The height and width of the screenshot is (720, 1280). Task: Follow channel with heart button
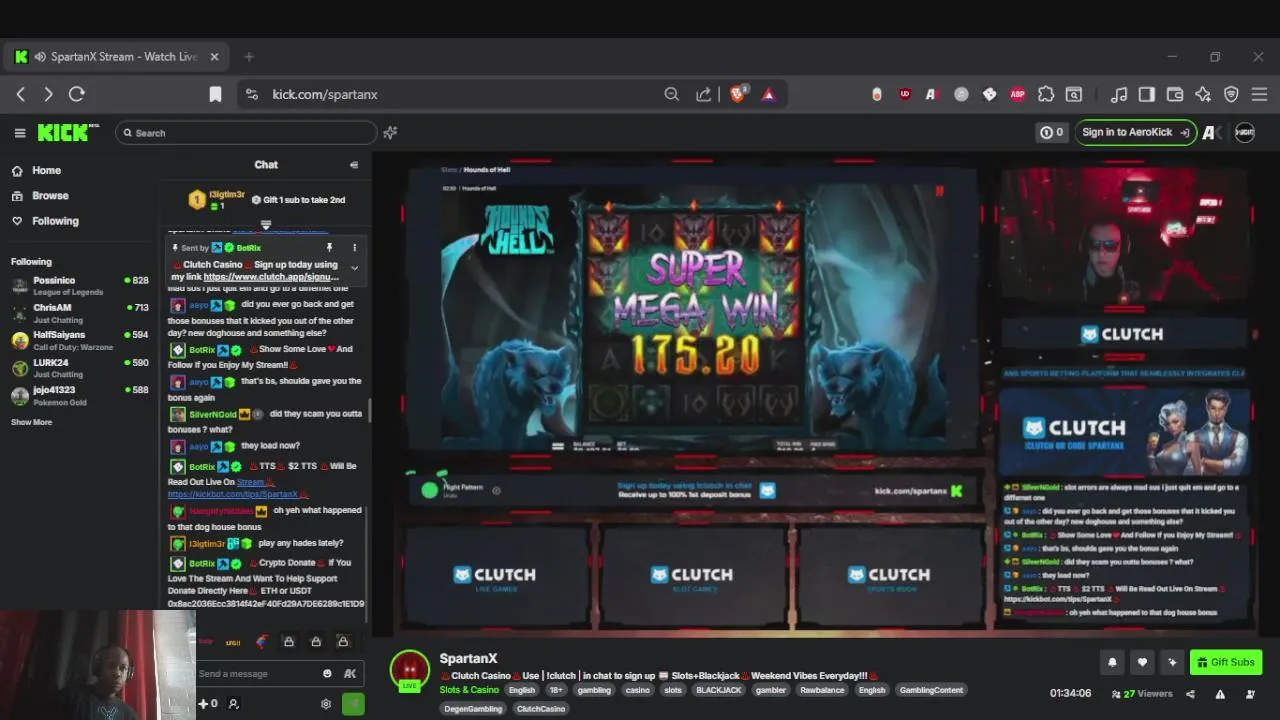(x=1142, y=662)
